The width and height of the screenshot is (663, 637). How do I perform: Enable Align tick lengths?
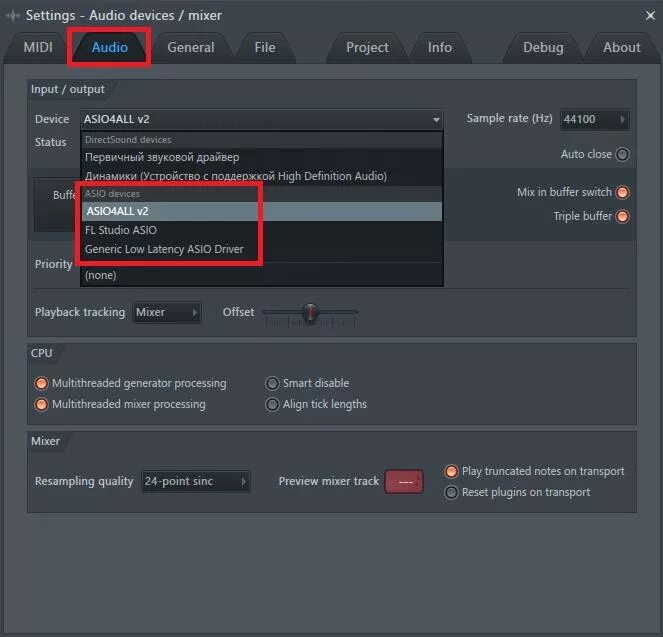[272, 405]
